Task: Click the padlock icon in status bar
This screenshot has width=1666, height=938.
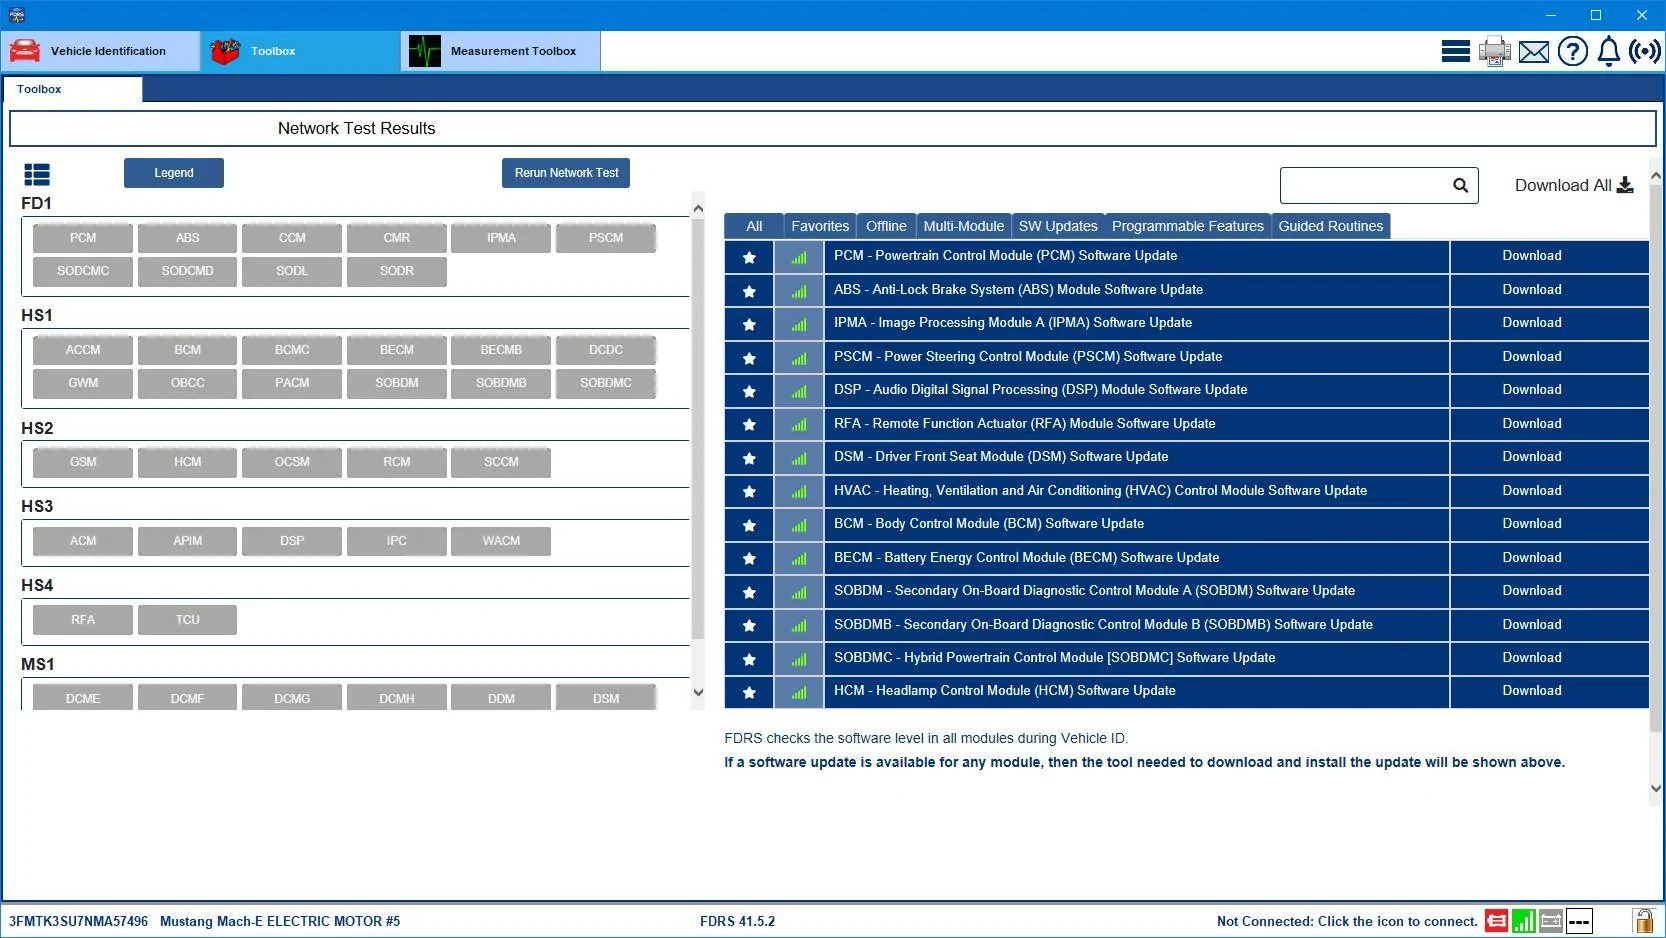Action: click(x=1643, y=921)
